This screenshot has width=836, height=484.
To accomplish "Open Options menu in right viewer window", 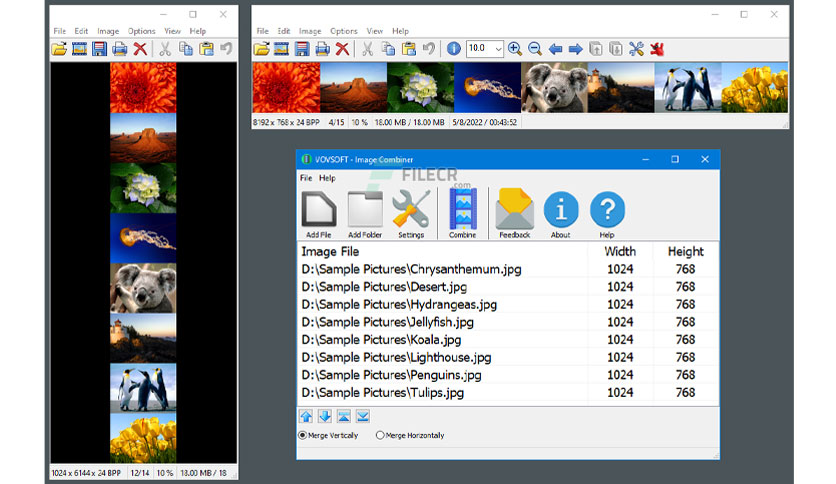I will pos(343,31).
